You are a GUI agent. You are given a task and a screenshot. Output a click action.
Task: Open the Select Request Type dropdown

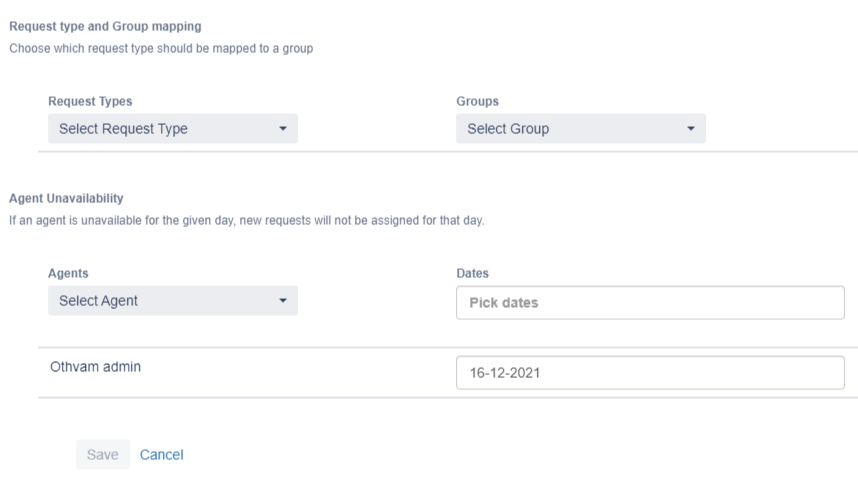172,128
